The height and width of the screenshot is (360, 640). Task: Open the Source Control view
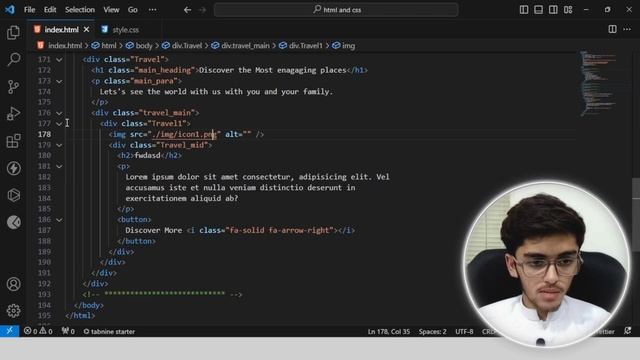click(x=13, y=87)
